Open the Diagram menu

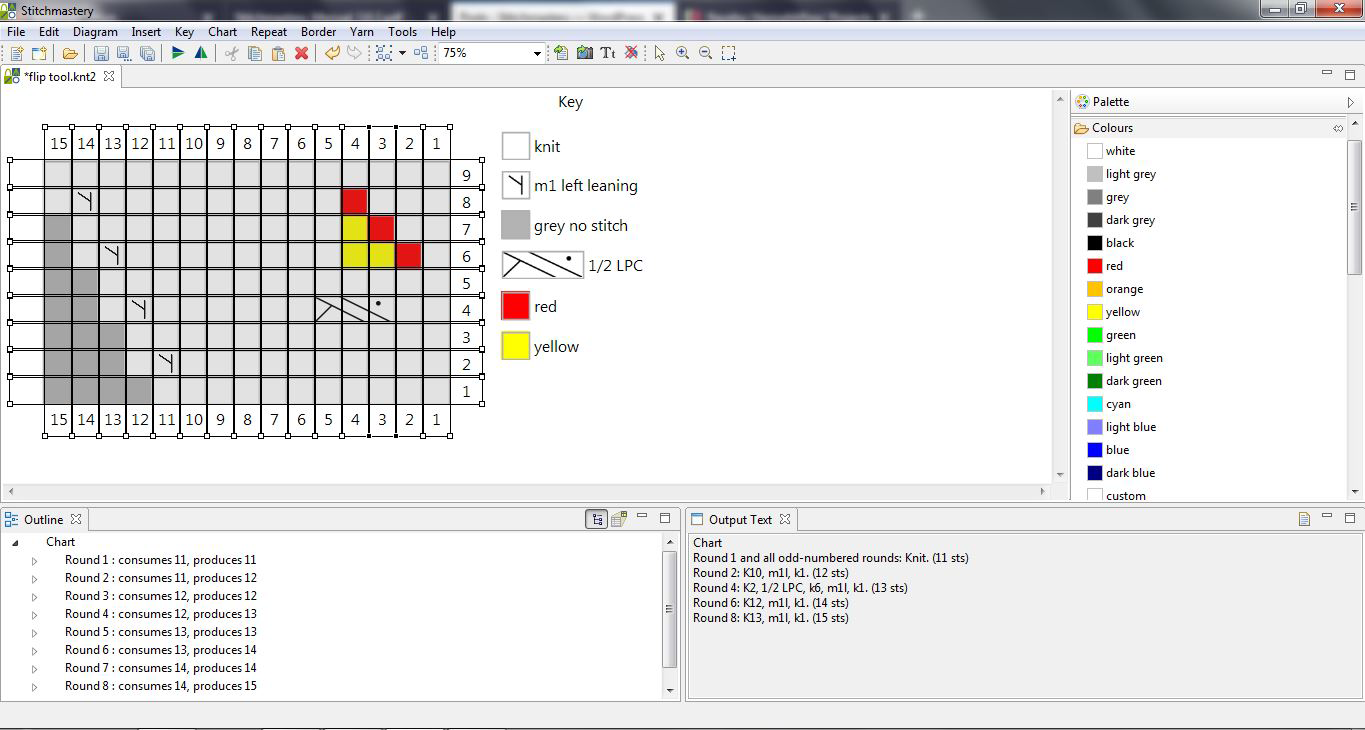pyautogui.click(x=95, y=32)
